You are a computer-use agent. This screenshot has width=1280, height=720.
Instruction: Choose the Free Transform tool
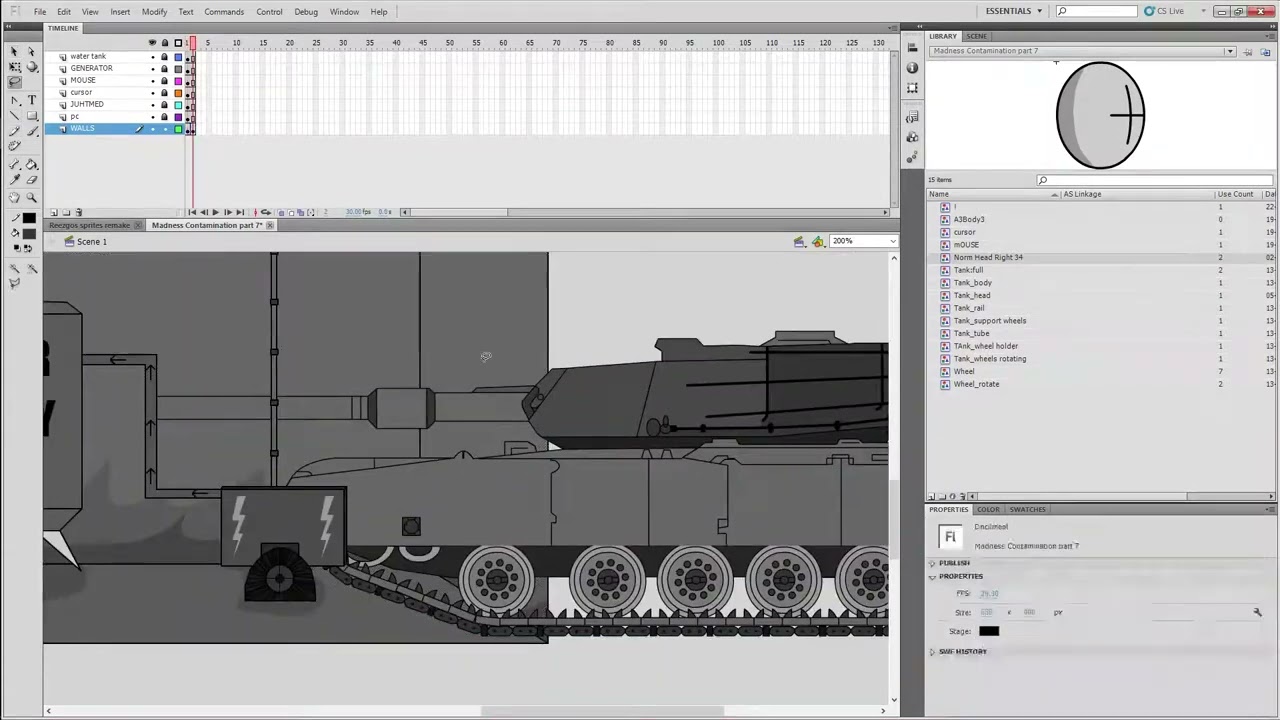click(x=15, y=67)
